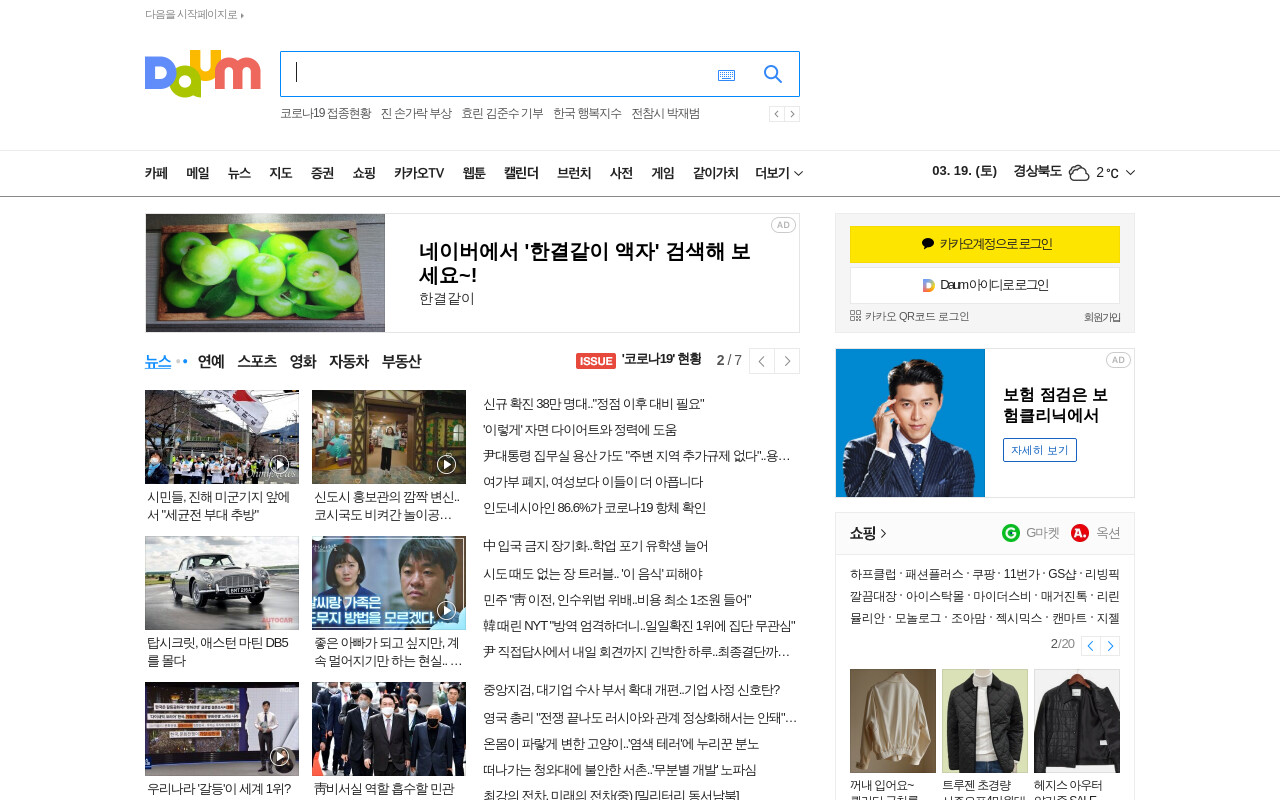Open Gmarket green G icon
1280x800 pixels.
[1011, 533]
